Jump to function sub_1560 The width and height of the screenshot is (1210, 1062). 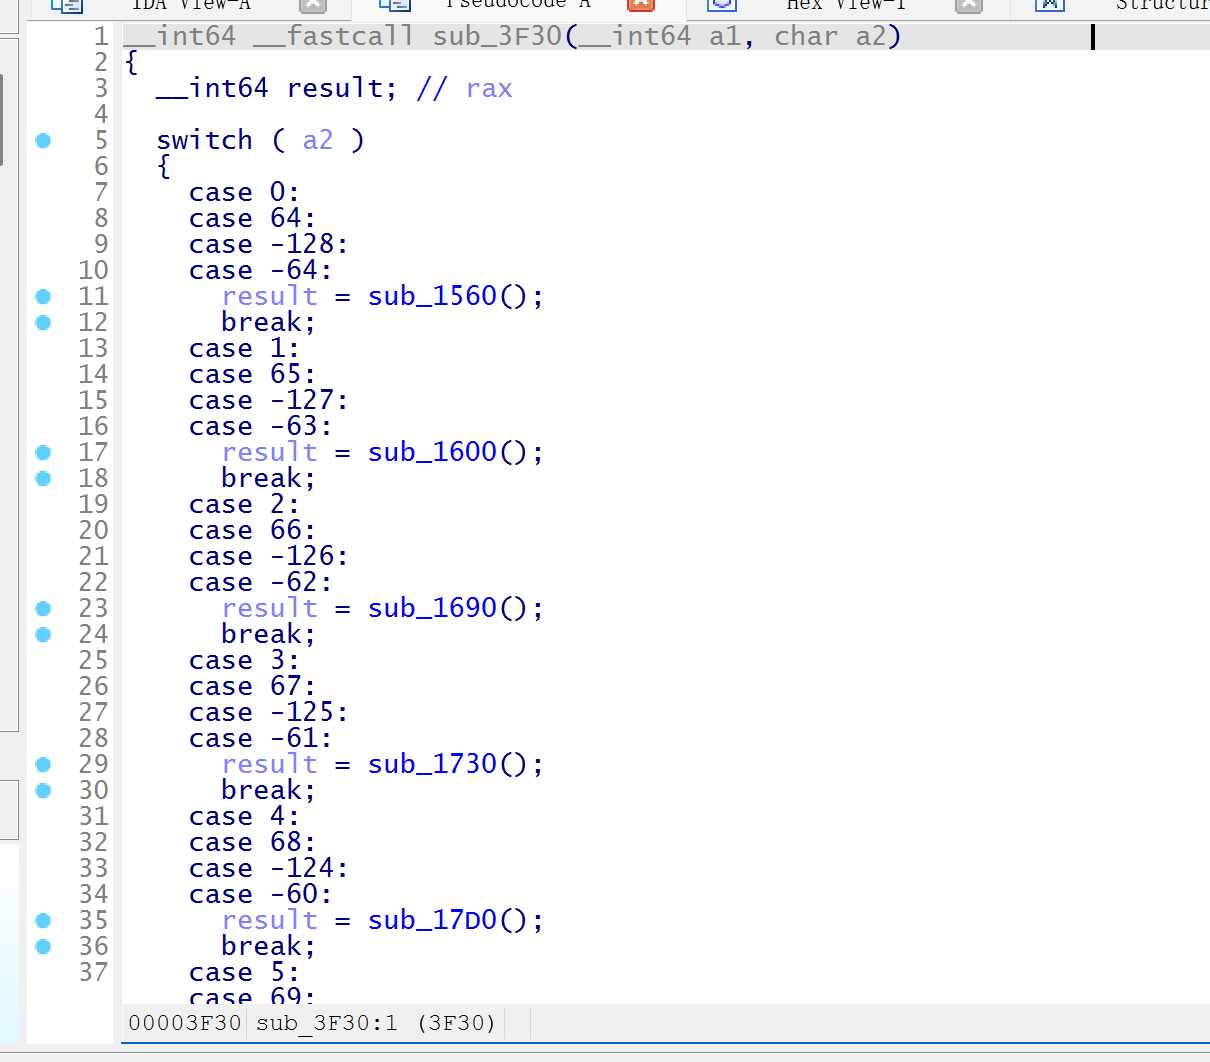[432, 297]
